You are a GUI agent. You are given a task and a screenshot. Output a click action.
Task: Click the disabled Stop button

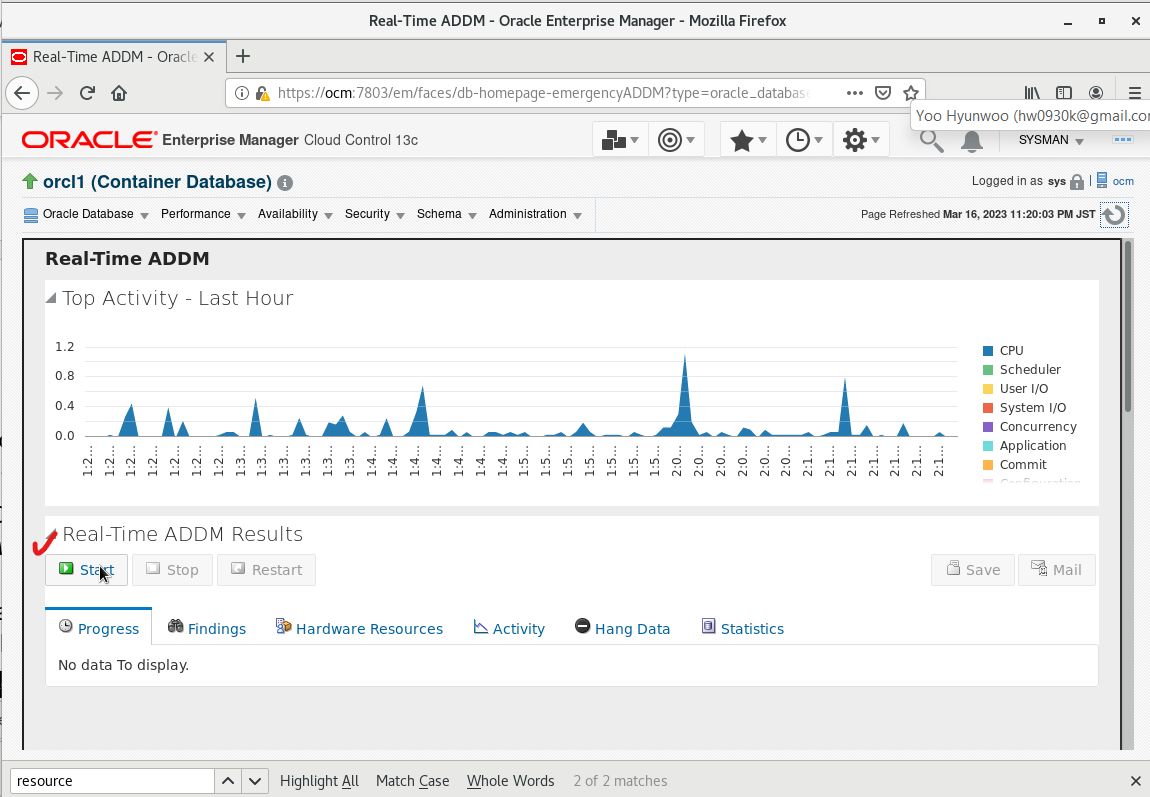click(172, 570)
